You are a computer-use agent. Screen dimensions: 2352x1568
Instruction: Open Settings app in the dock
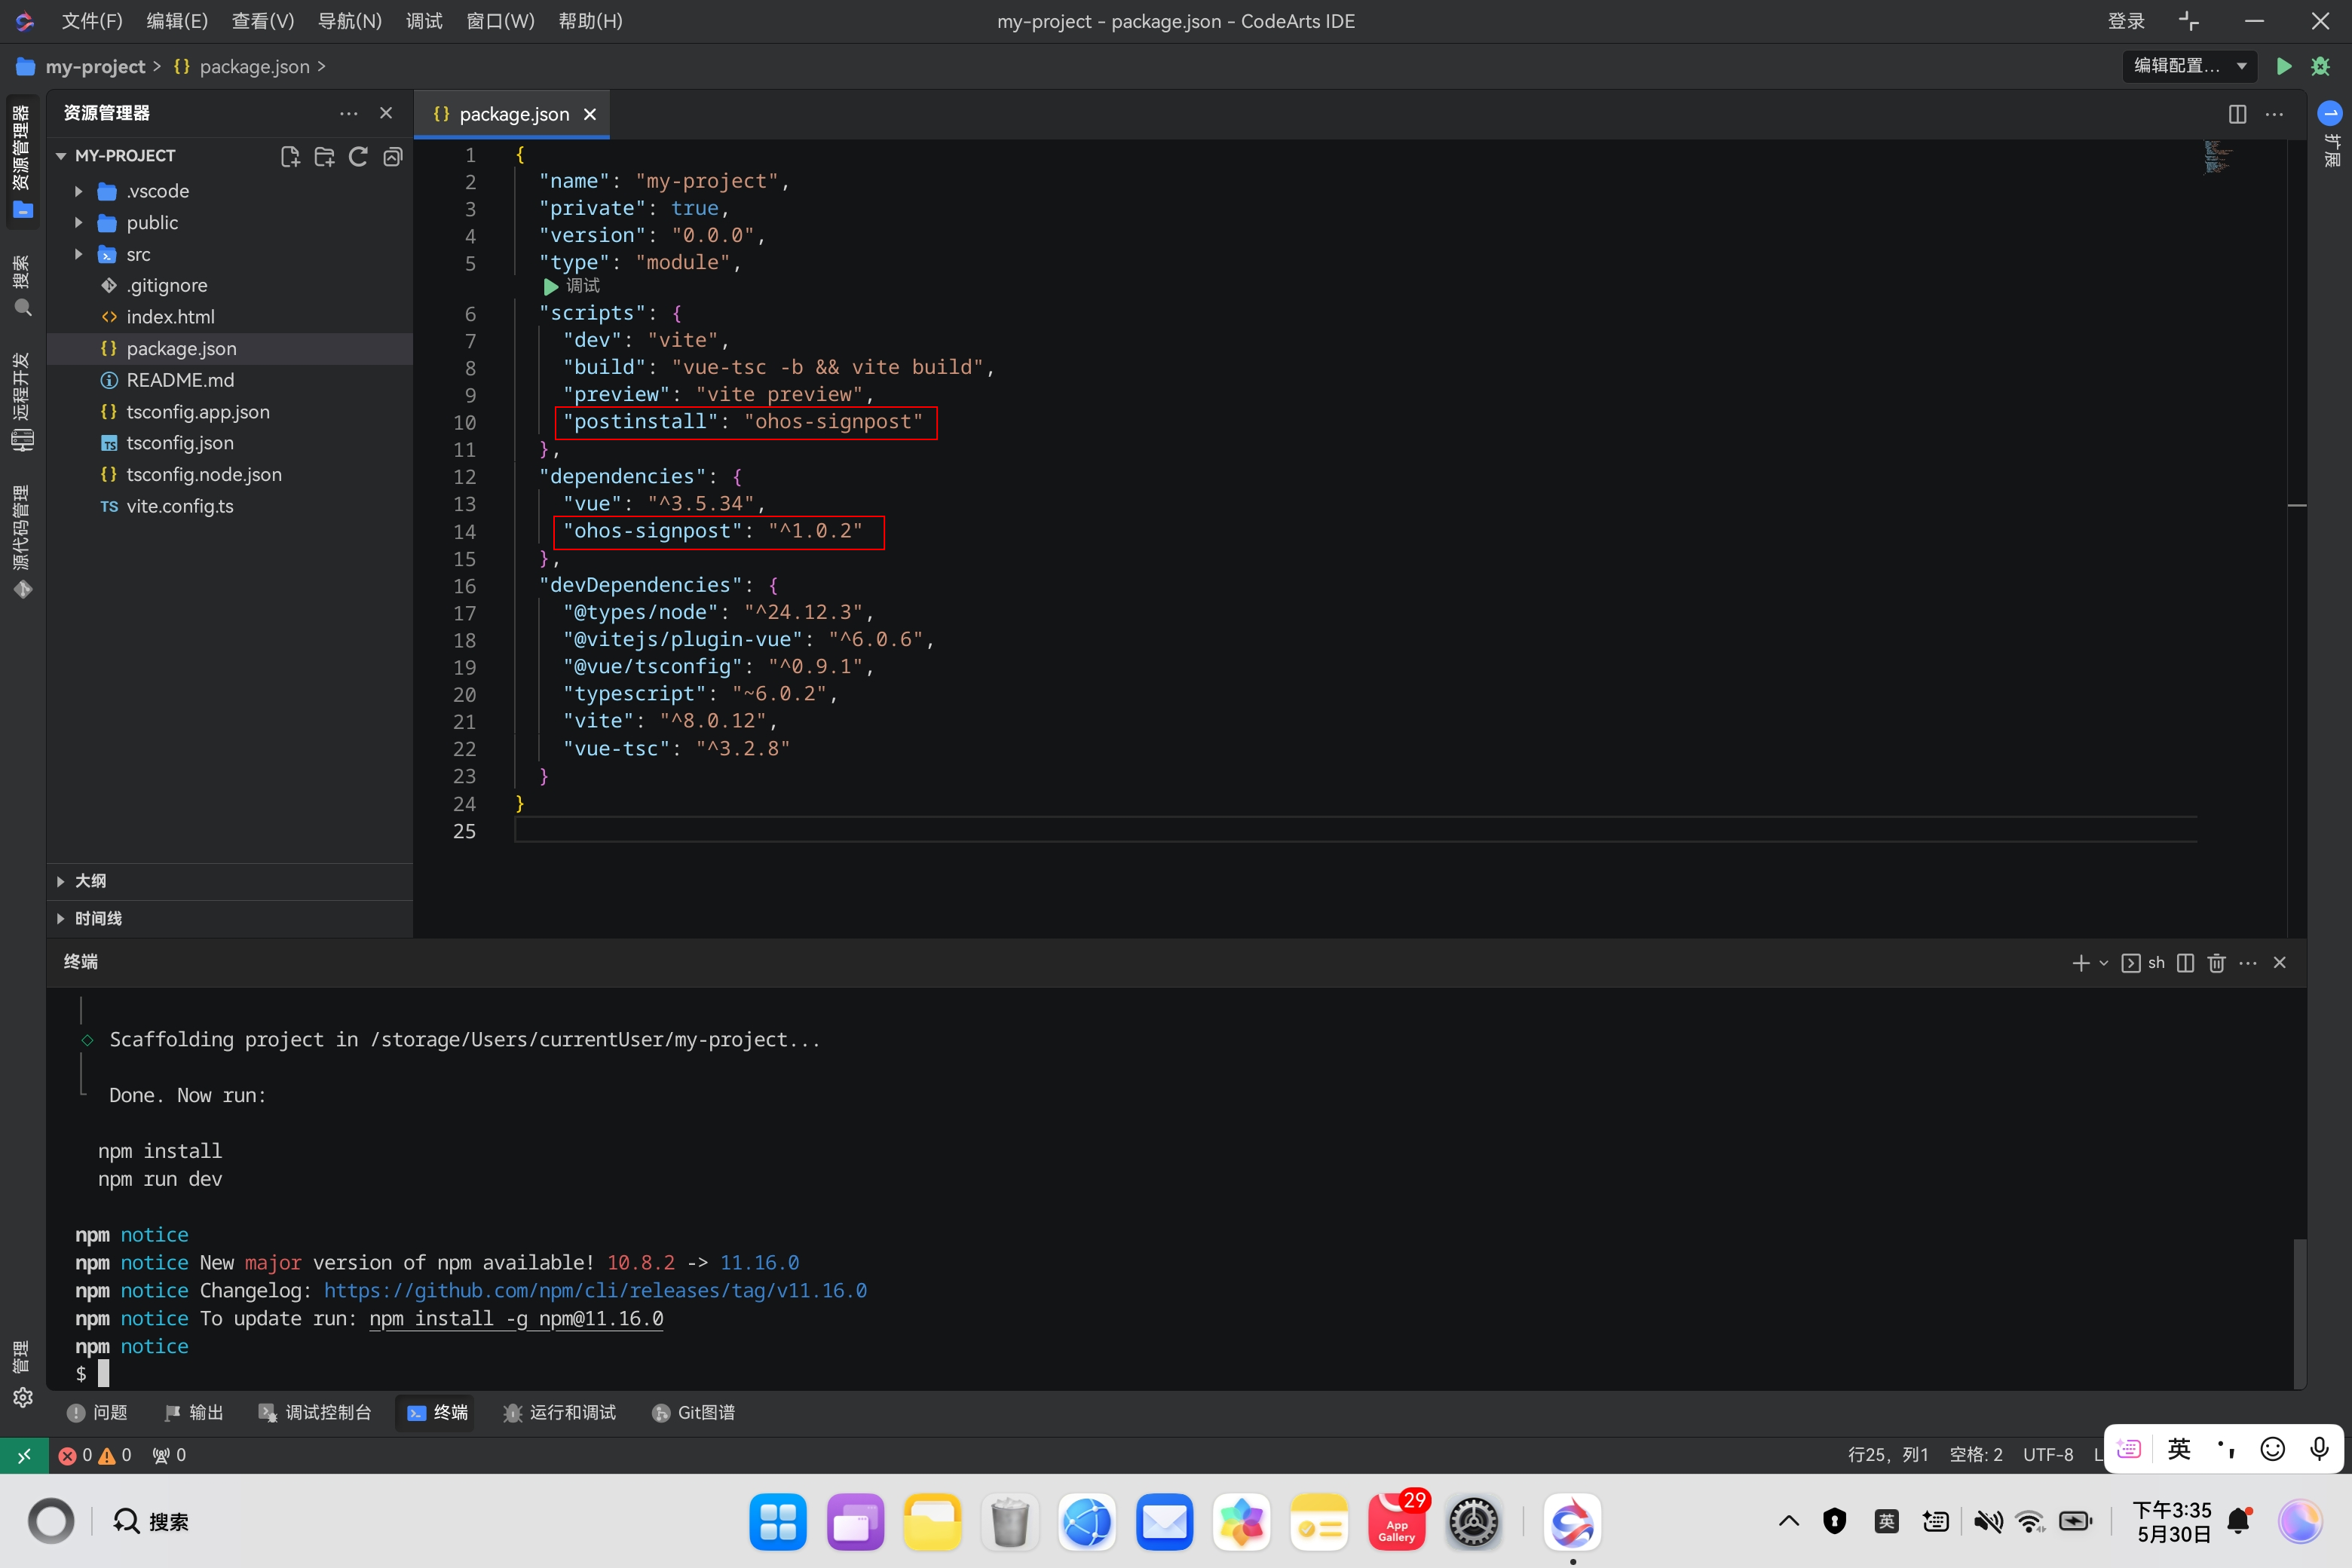[x=1473, y=1522]
